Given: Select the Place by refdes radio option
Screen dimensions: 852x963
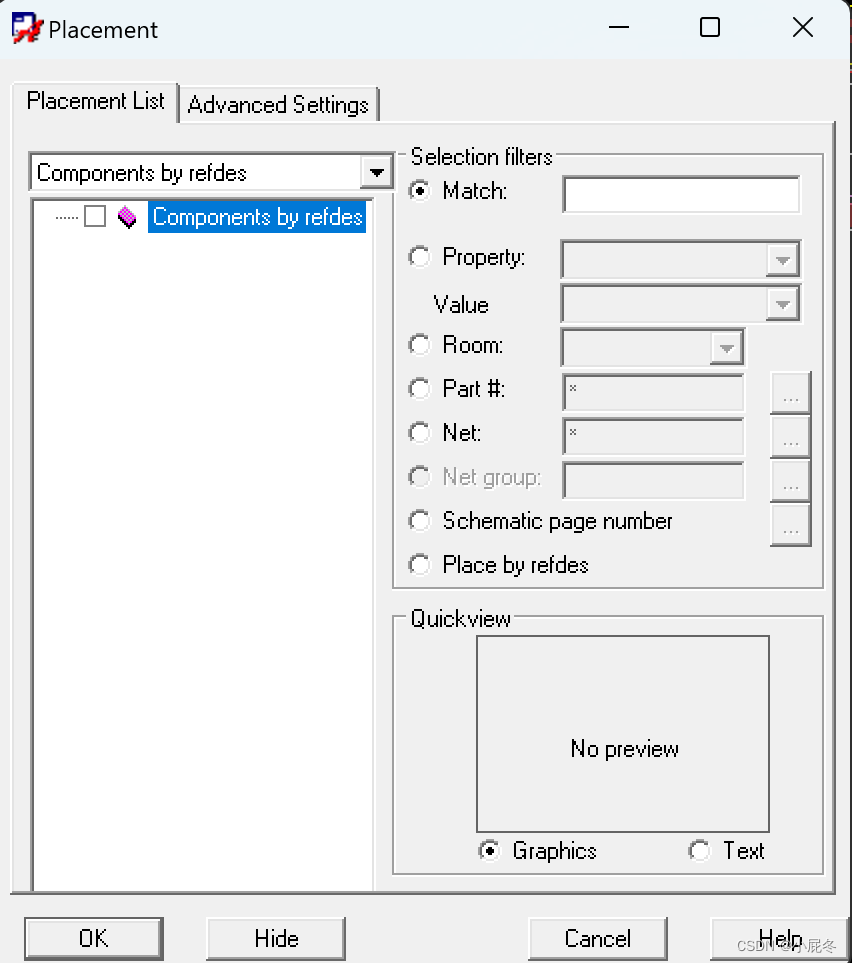Looking at the screenshot, I should (420, 564).
